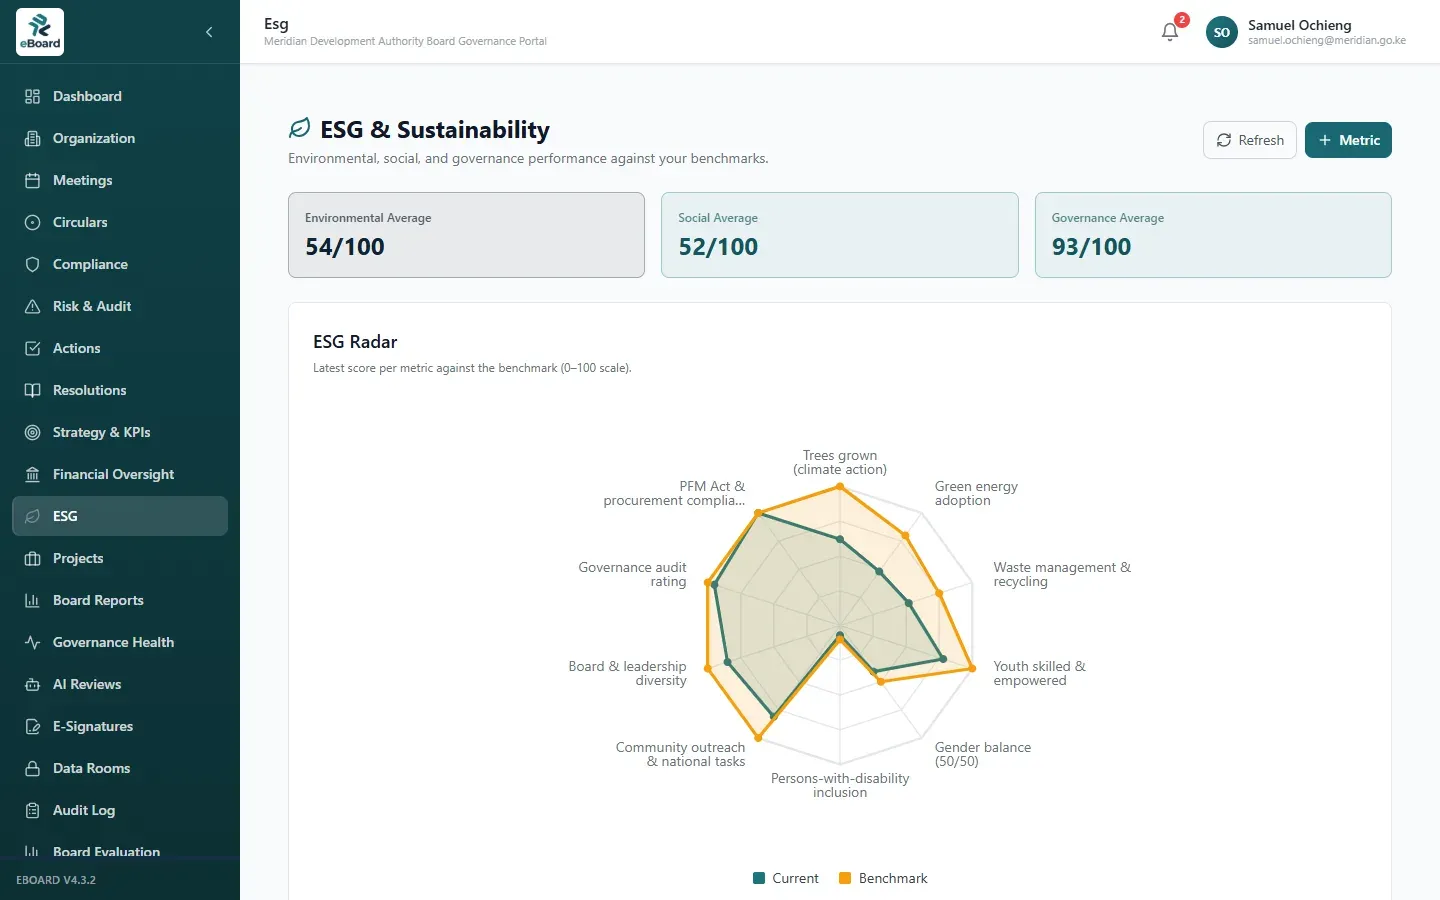
Task: Click the eBoard logo icon
Action: [40, 32]
